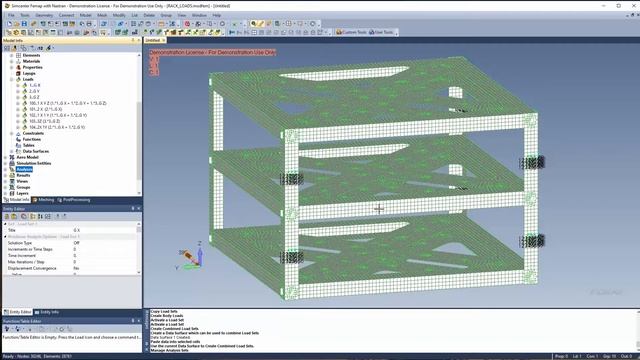Click the Save model floppy disk icon
This screenshot has height=360, width=640.
[x=24, y=24]
